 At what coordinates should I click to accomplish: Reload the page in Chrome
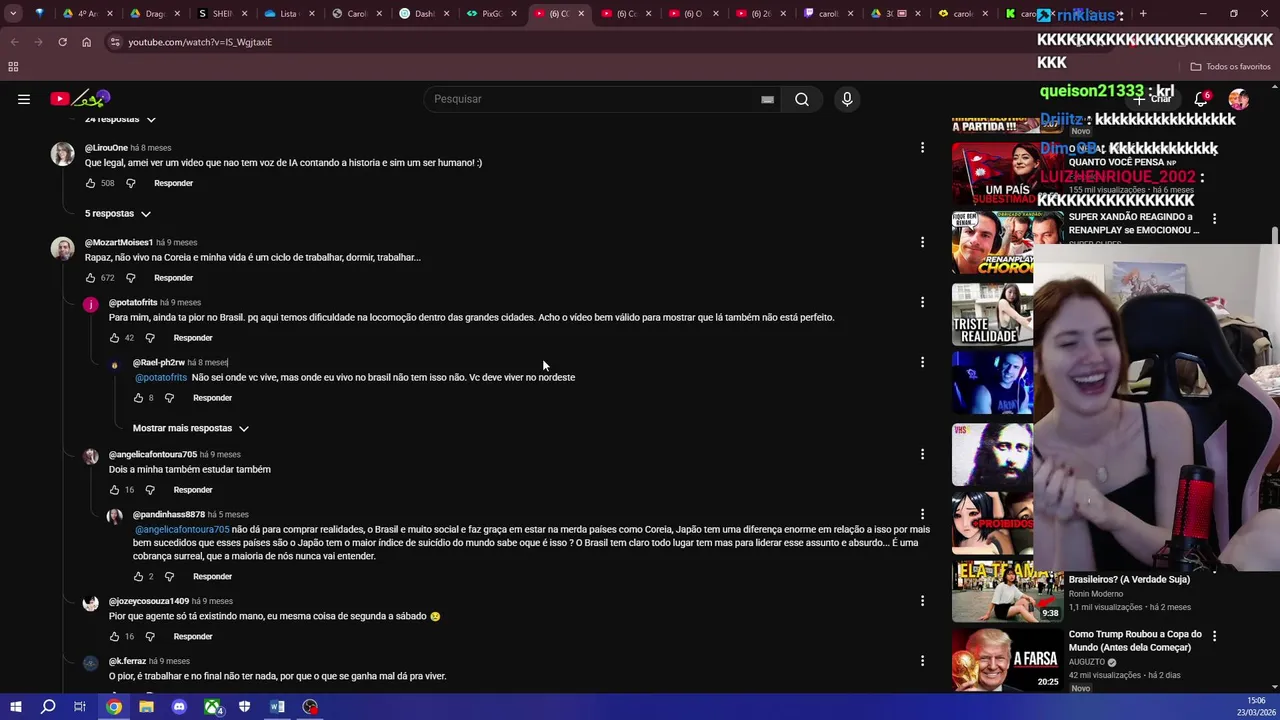point(62,42)
